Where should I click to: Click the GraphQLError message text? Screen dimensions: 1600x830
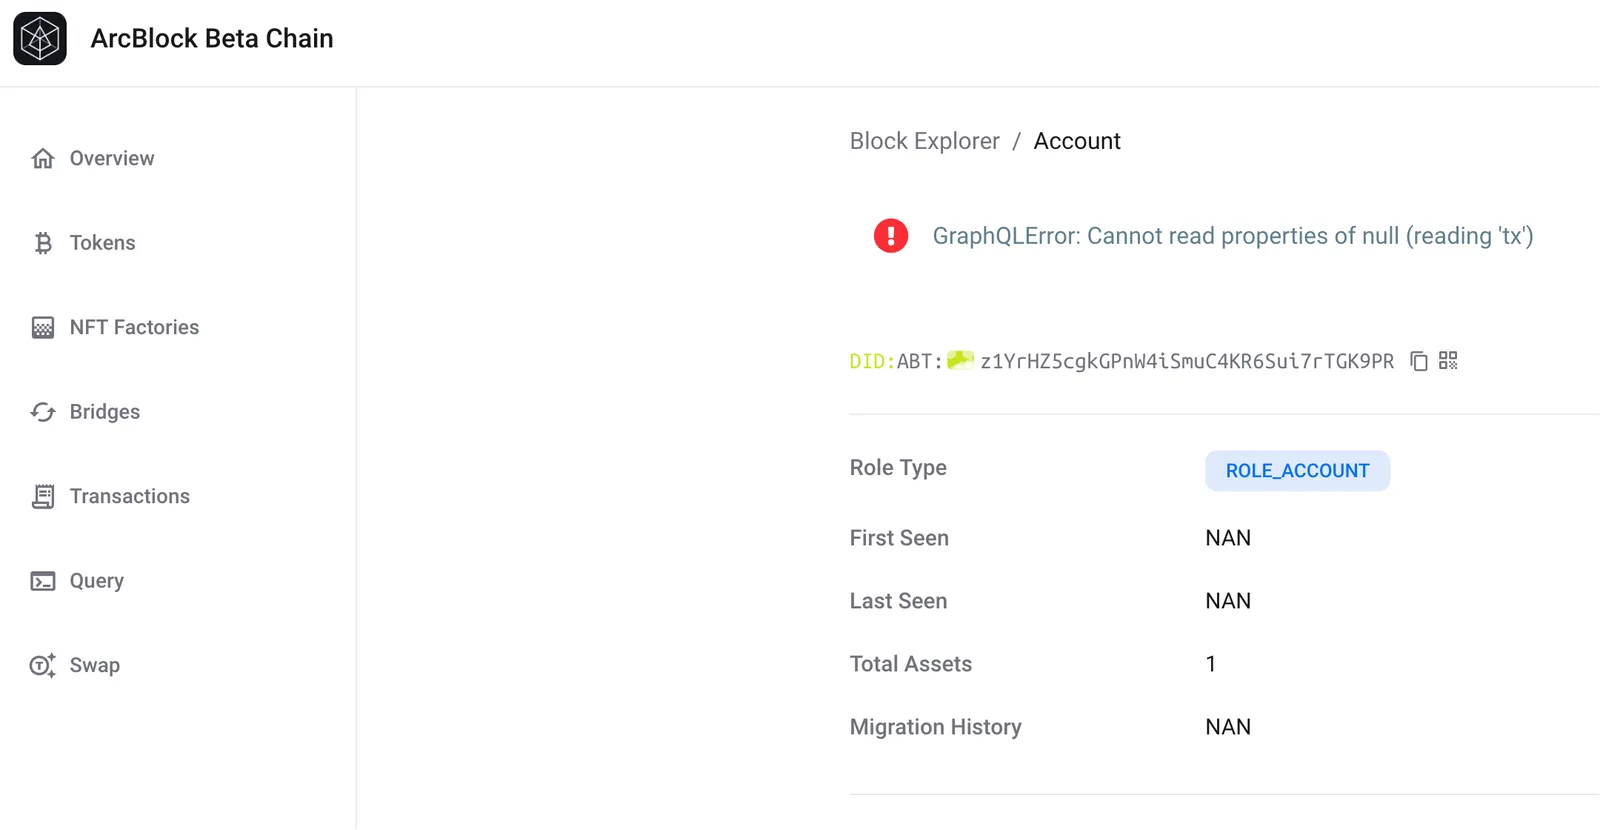[1233, 236]
